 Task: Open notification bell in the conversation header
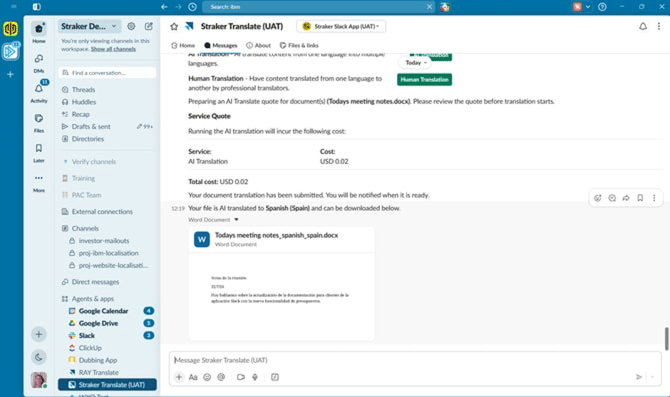[643, 26]
